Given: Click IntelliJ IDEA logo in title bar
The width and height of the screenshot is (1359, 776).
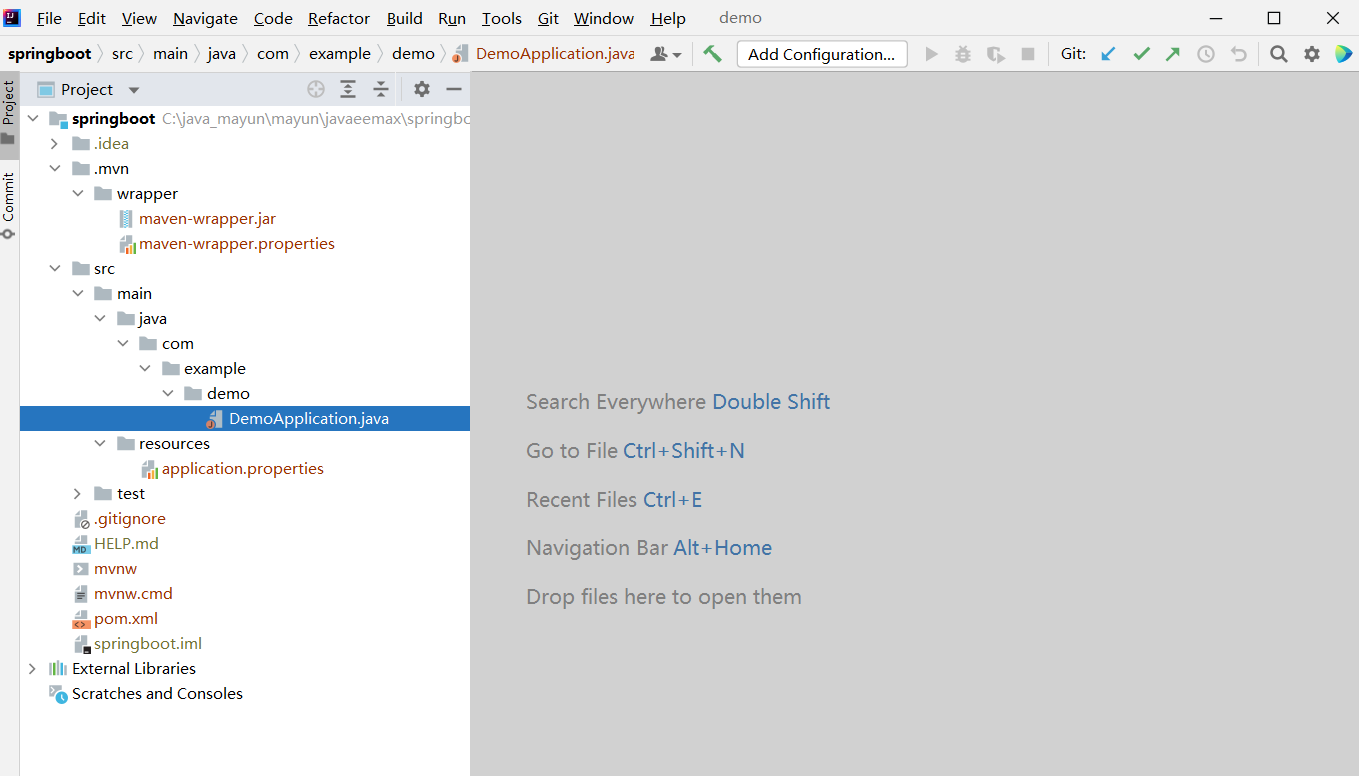Looking at the screenshot, I should point(12,17).
